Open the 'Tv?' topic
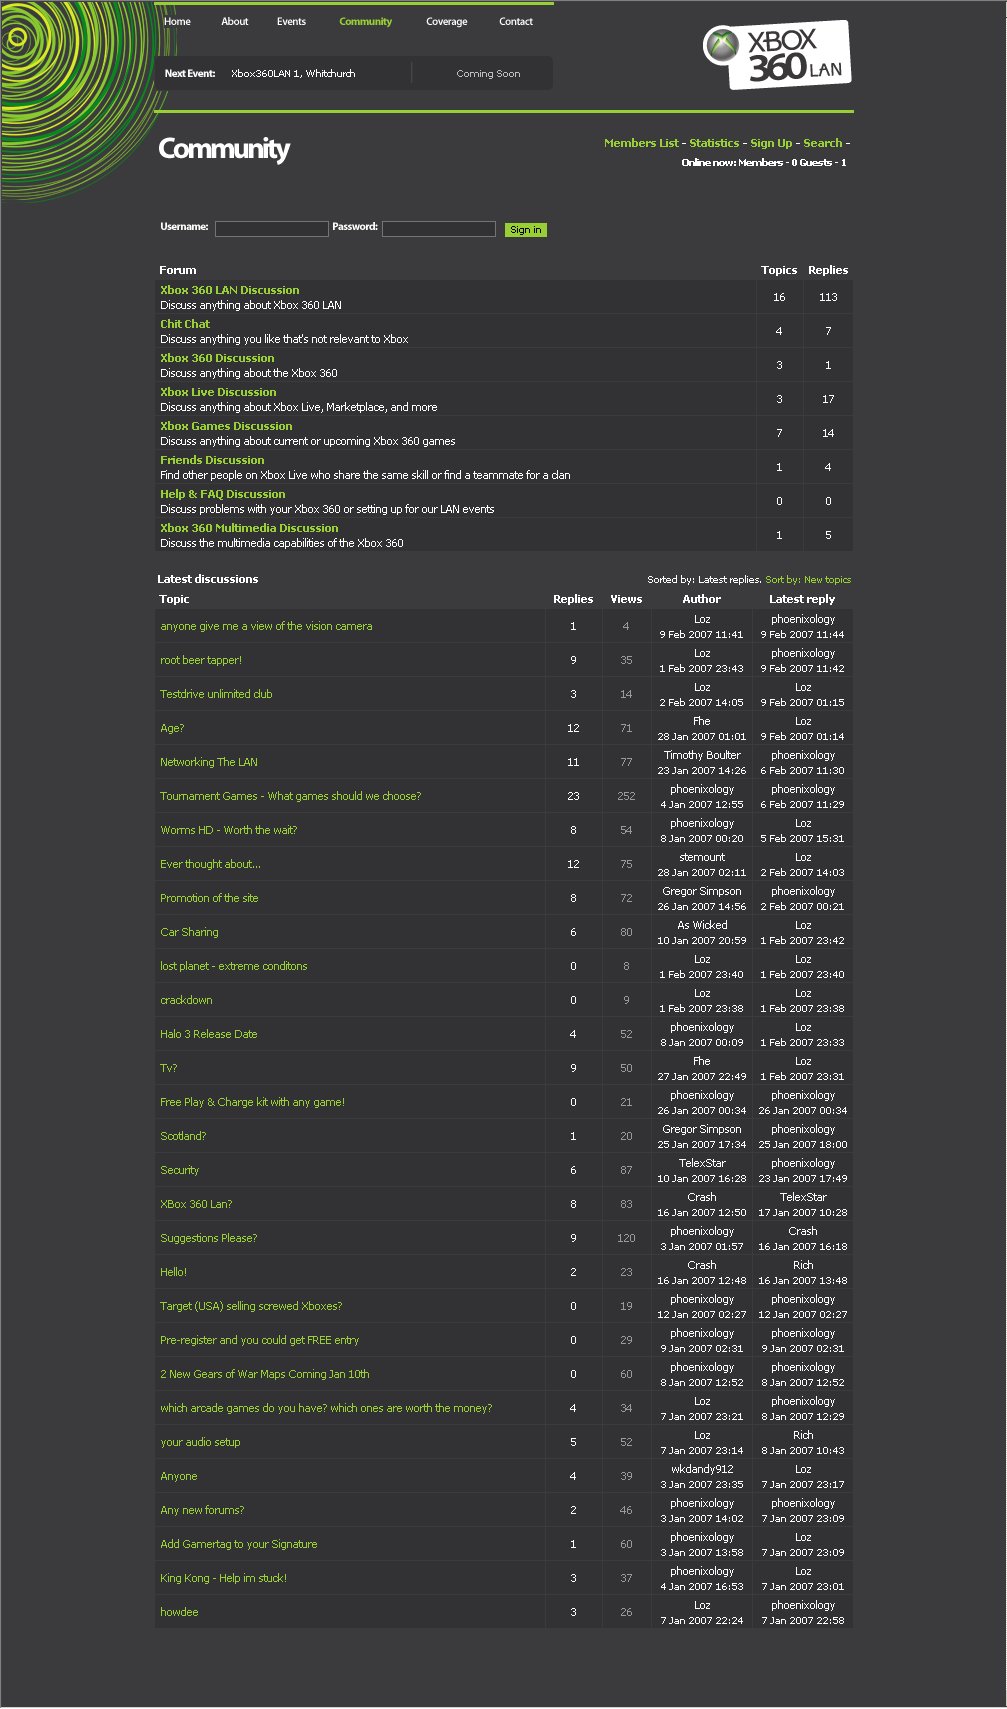This screenshot has height=1709, width=1007. coord(169,1068)
